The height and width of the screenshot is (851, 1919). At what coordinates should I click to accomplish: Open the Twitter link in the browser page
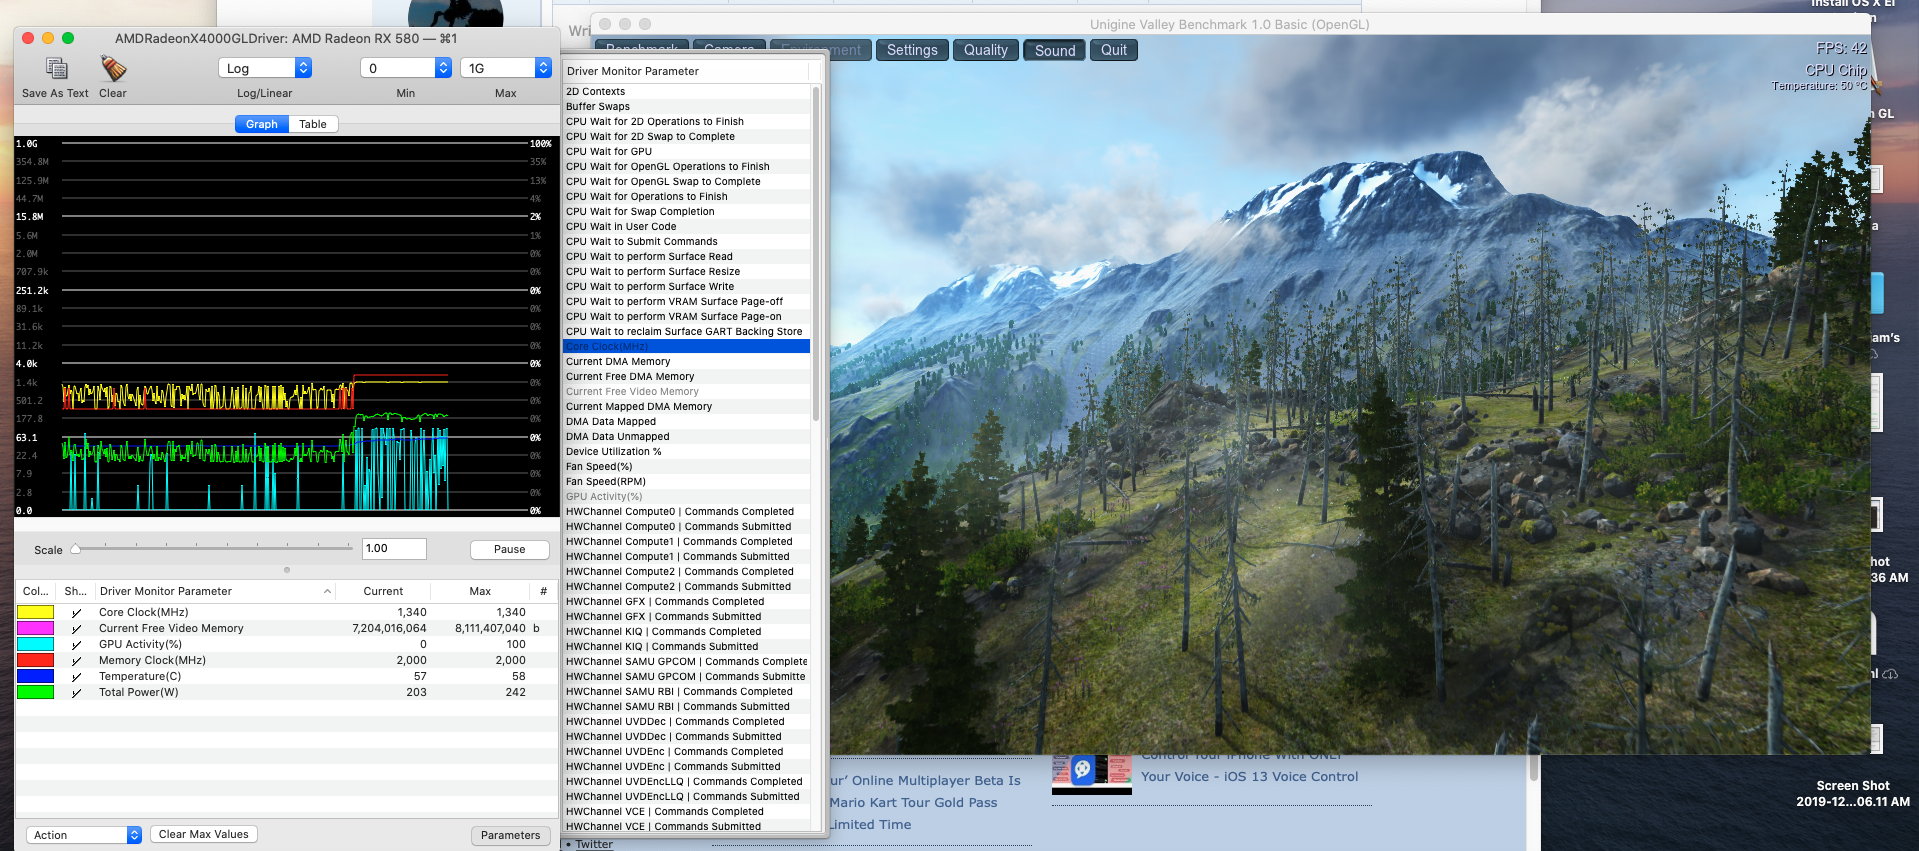pos(594,844)
